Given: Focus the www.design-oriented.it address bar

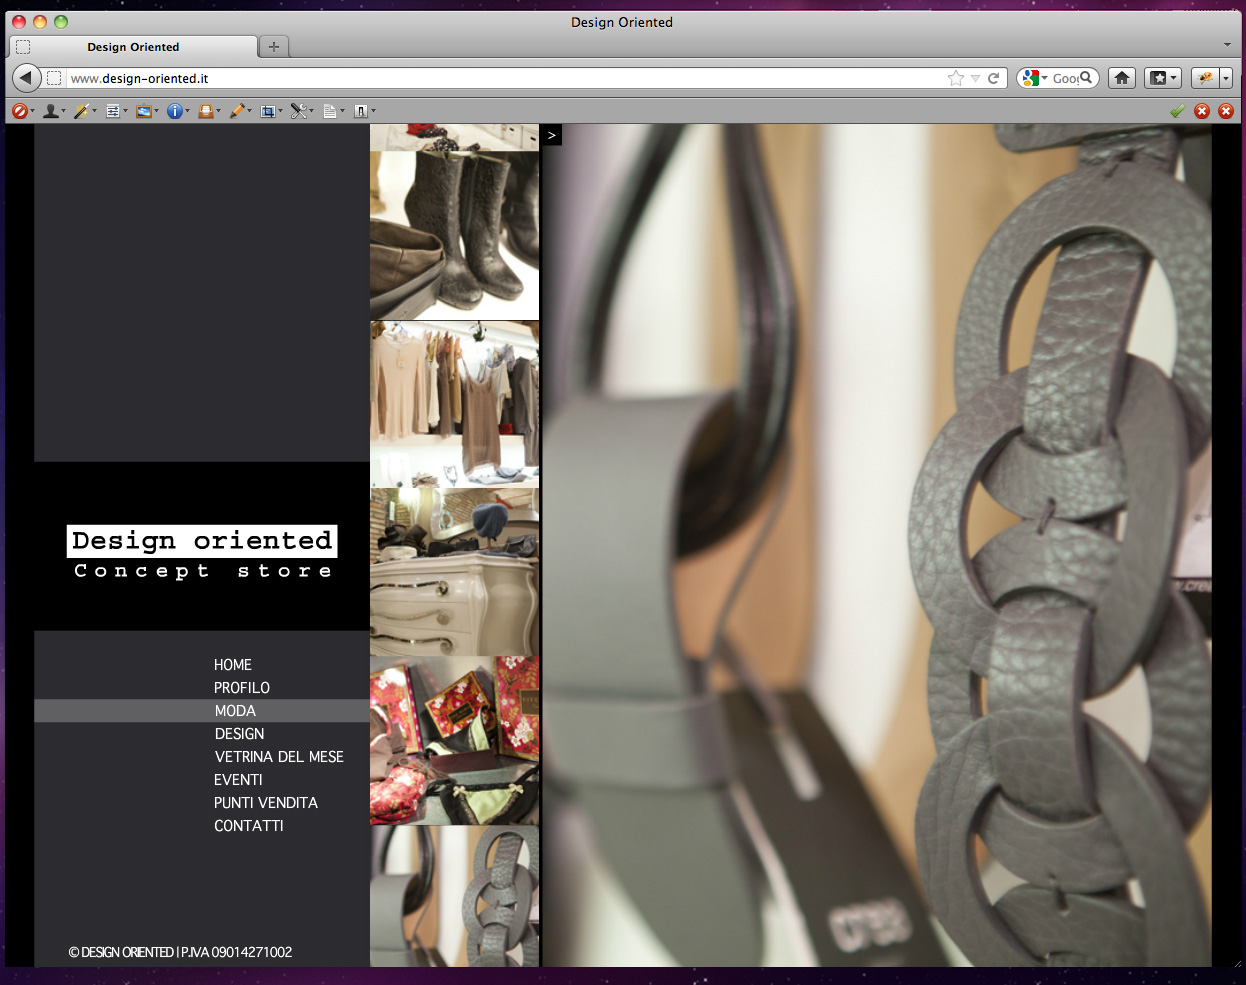Looking at the screenshot, I should click(505, 78).
